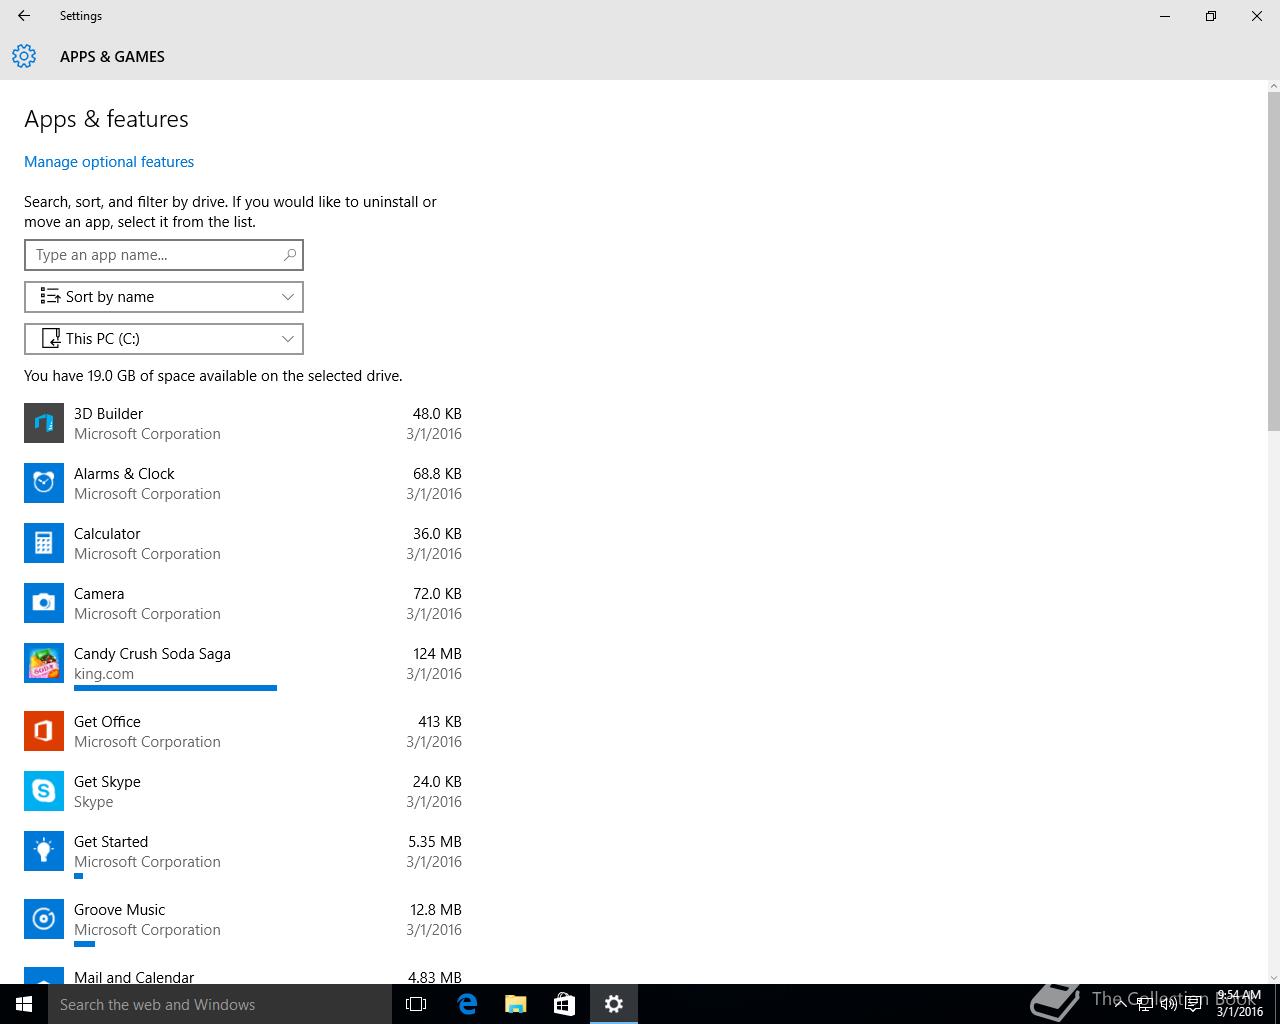This screenshot has height=1024, width=1280.
Task: Open the Sort by name dropdown
Action: click(x=164, y=297)
